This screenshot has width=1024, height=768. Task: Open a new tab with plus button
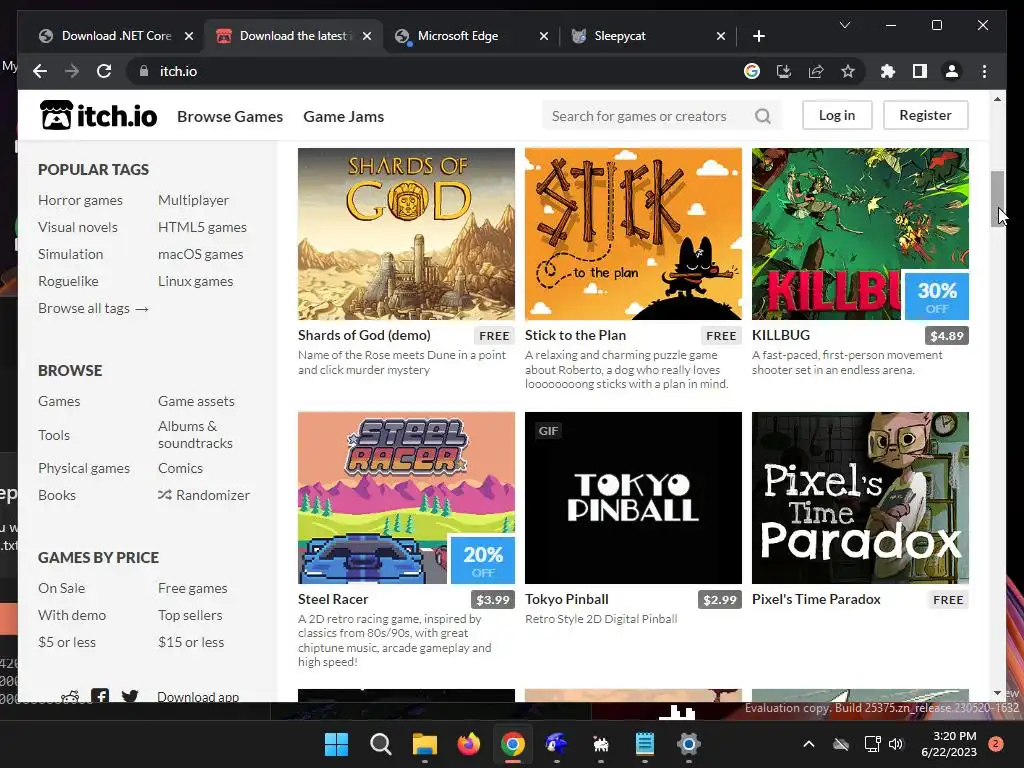click(758, 36)
